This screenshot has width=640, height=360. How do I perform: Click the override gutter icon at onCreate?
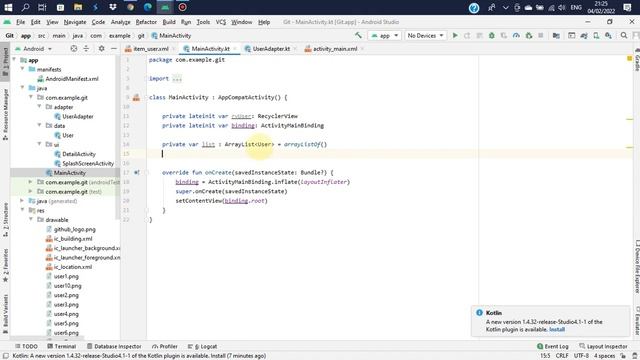click(137, 173)
